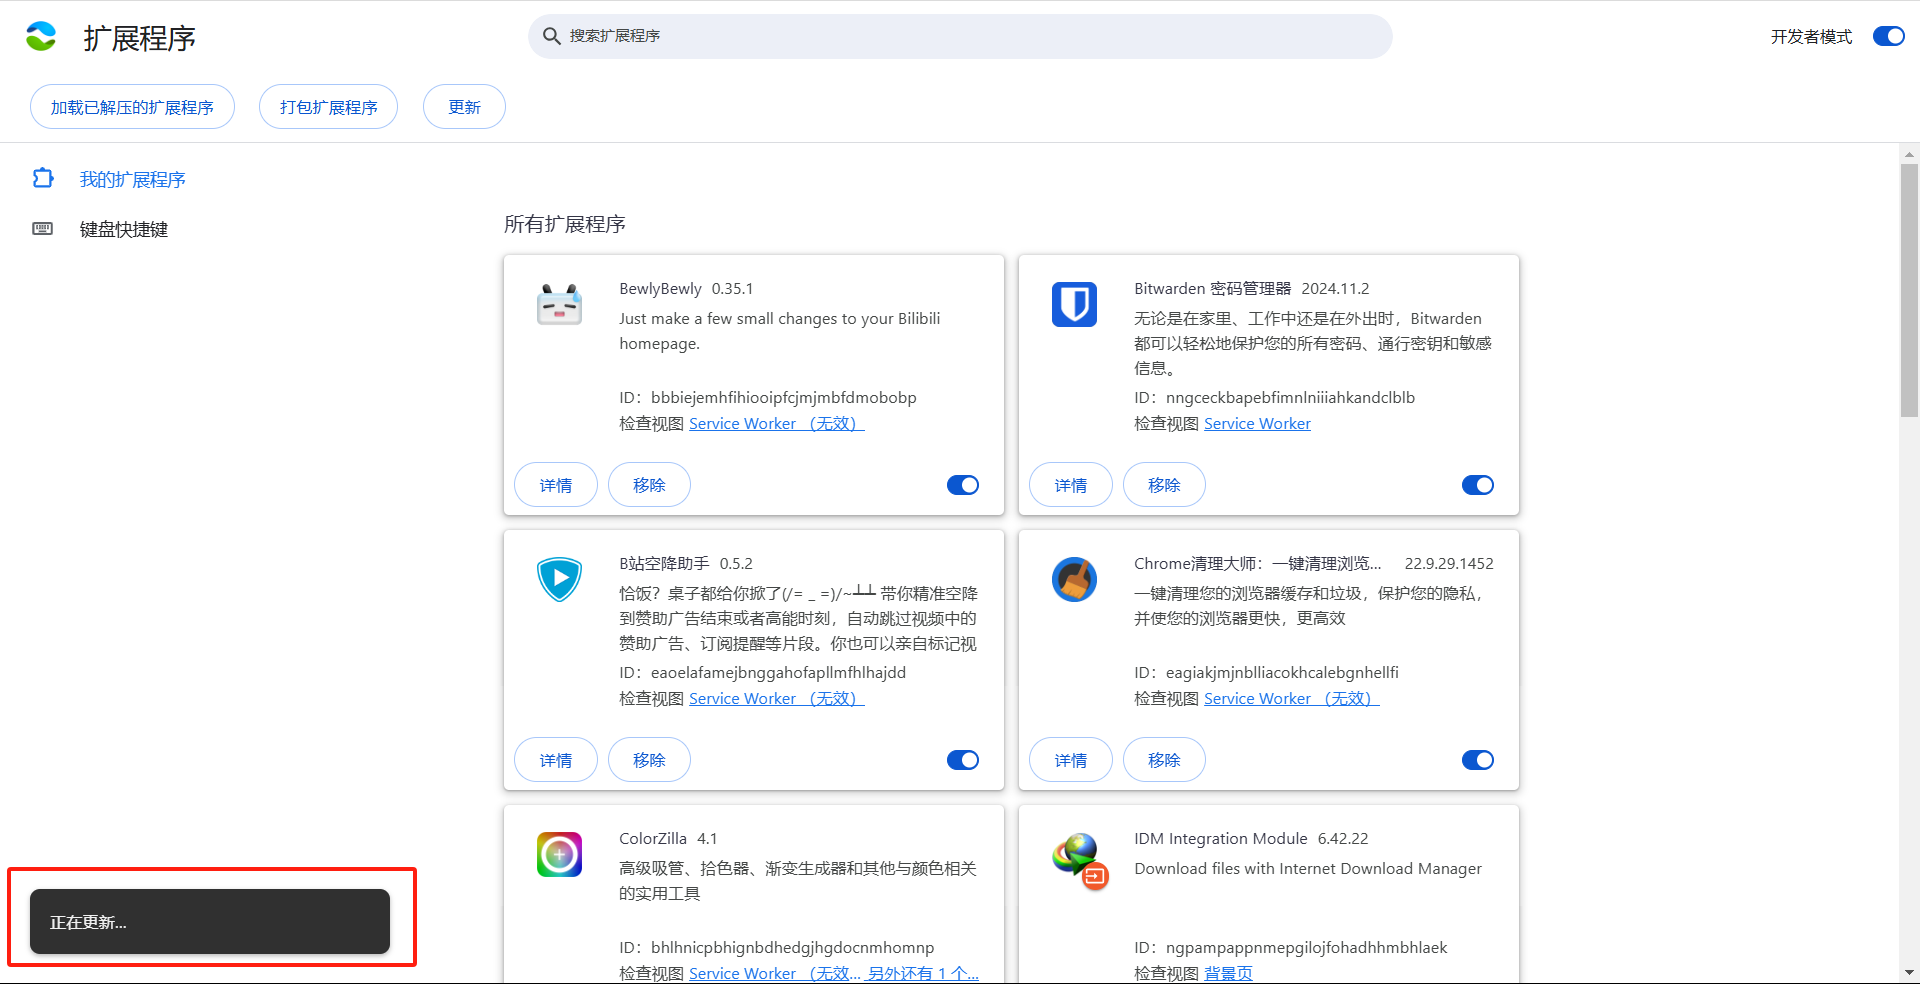Open Bitwarden's Service Worker inspect link

click(x=1257, y=423)
